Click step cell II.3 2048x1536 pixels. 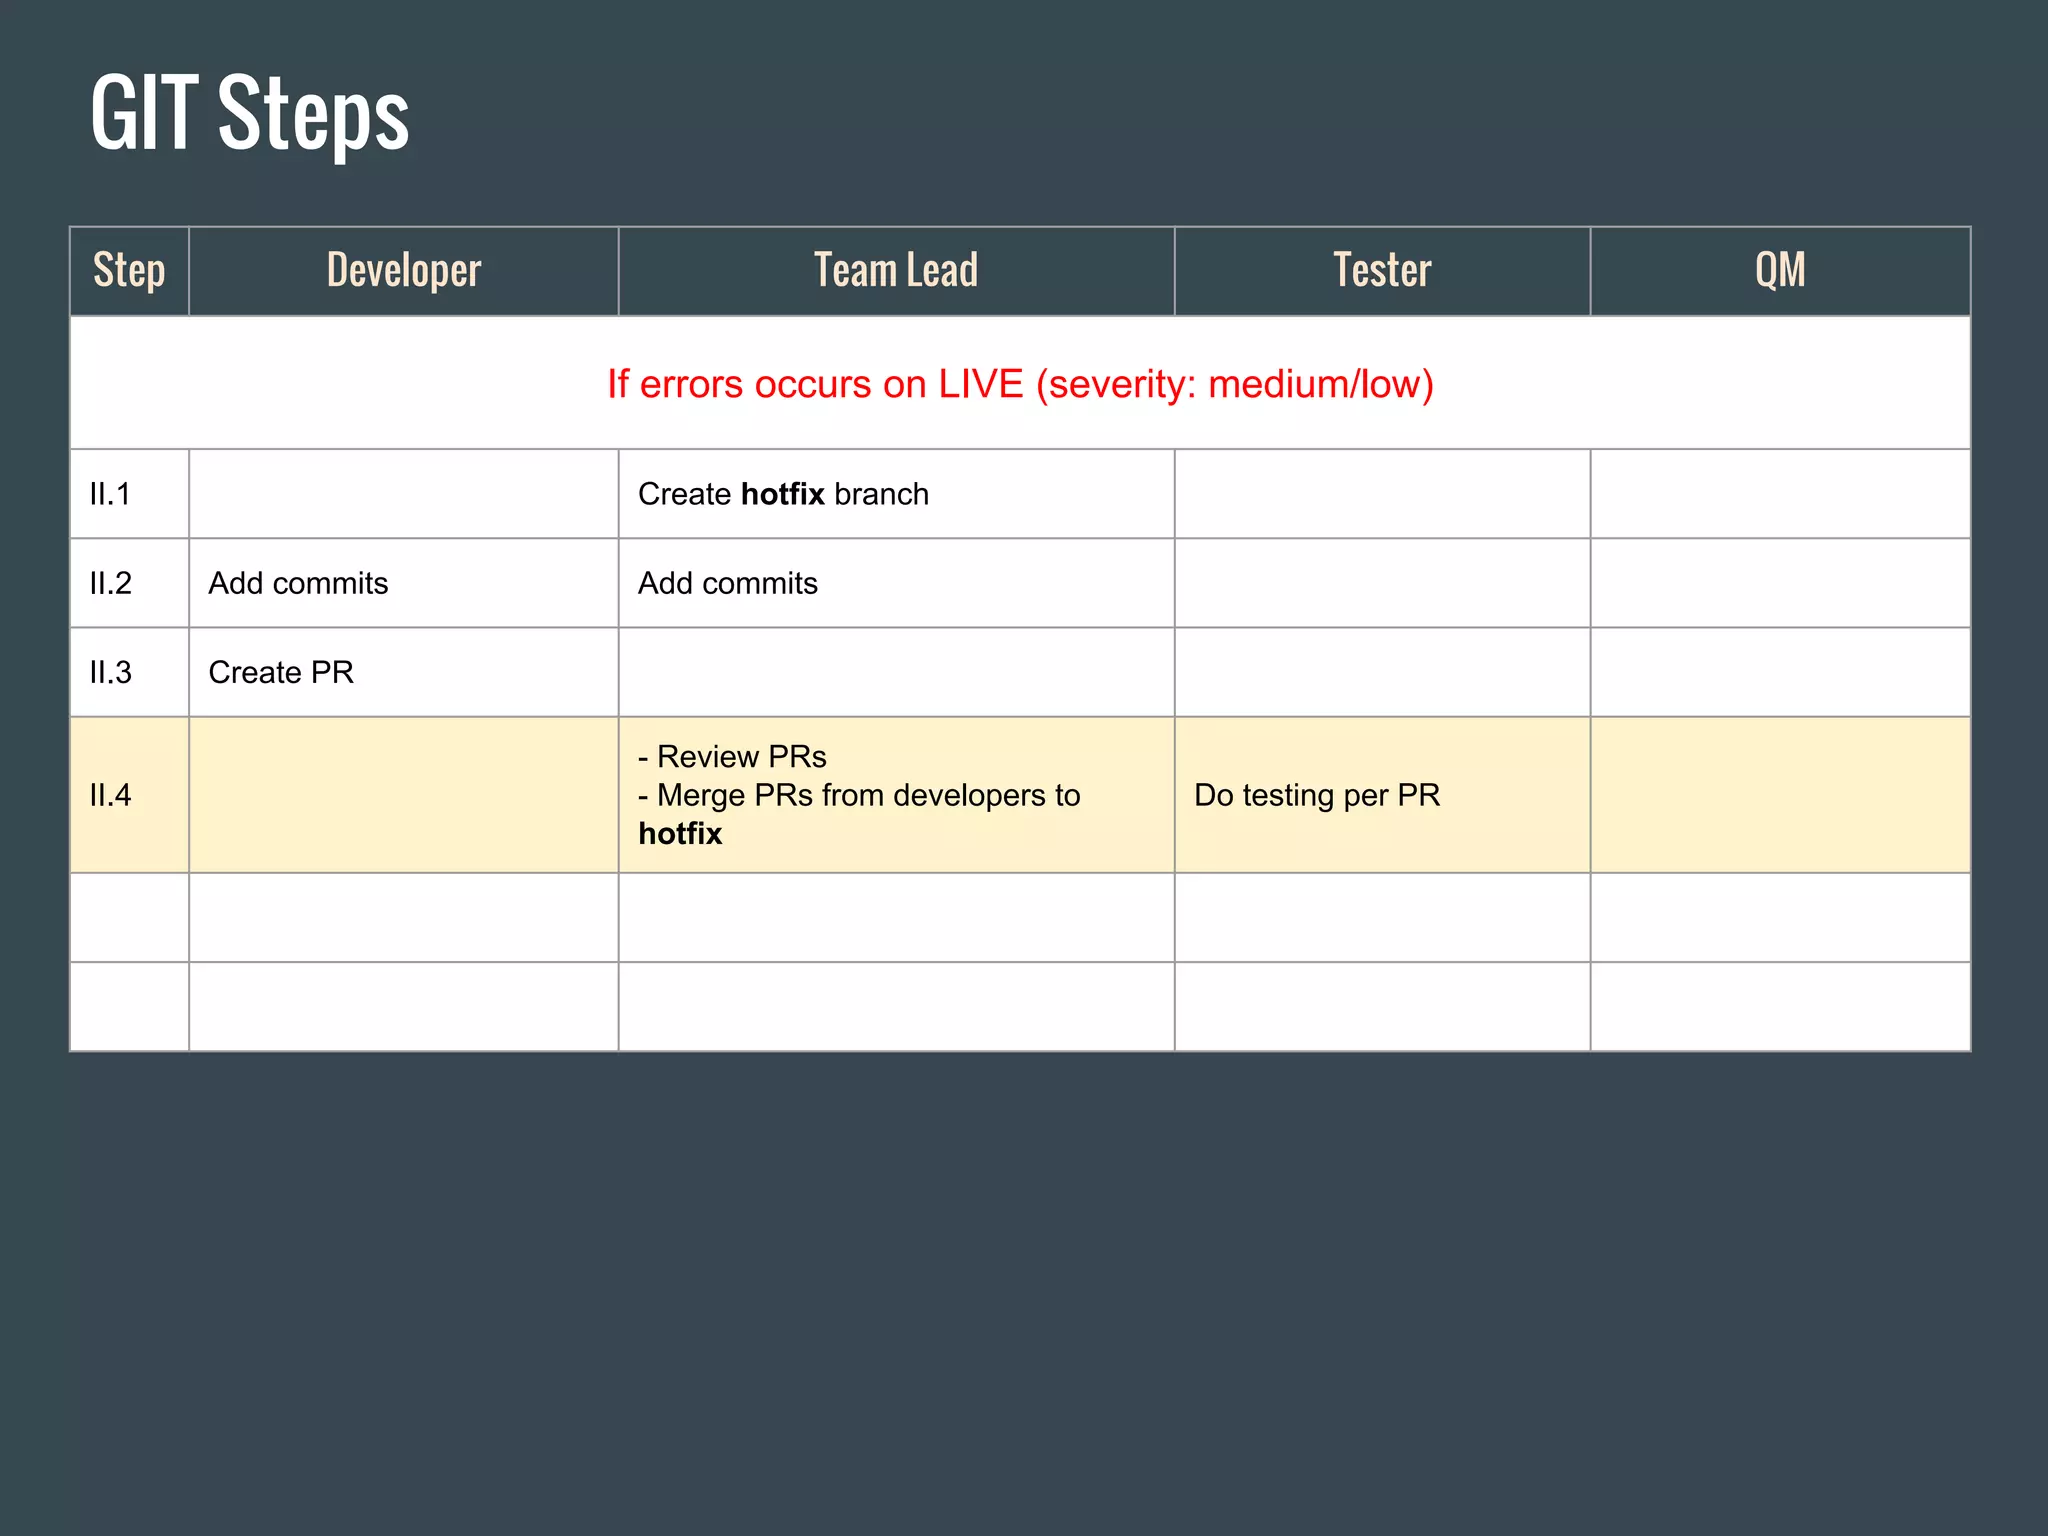(129, 672)
